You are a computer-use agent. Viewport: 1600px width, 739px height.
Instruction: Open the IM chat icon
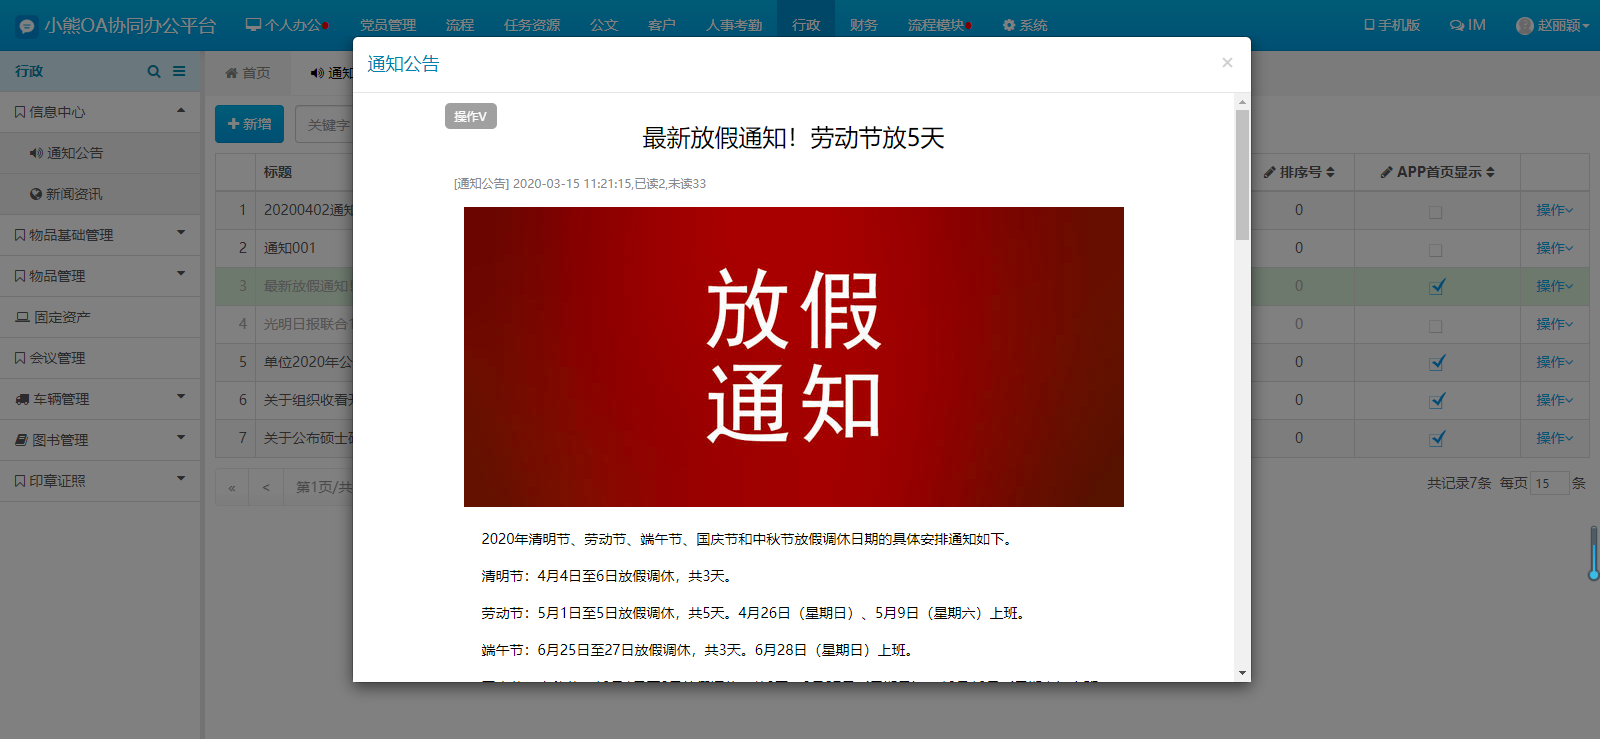(1468, 25)
